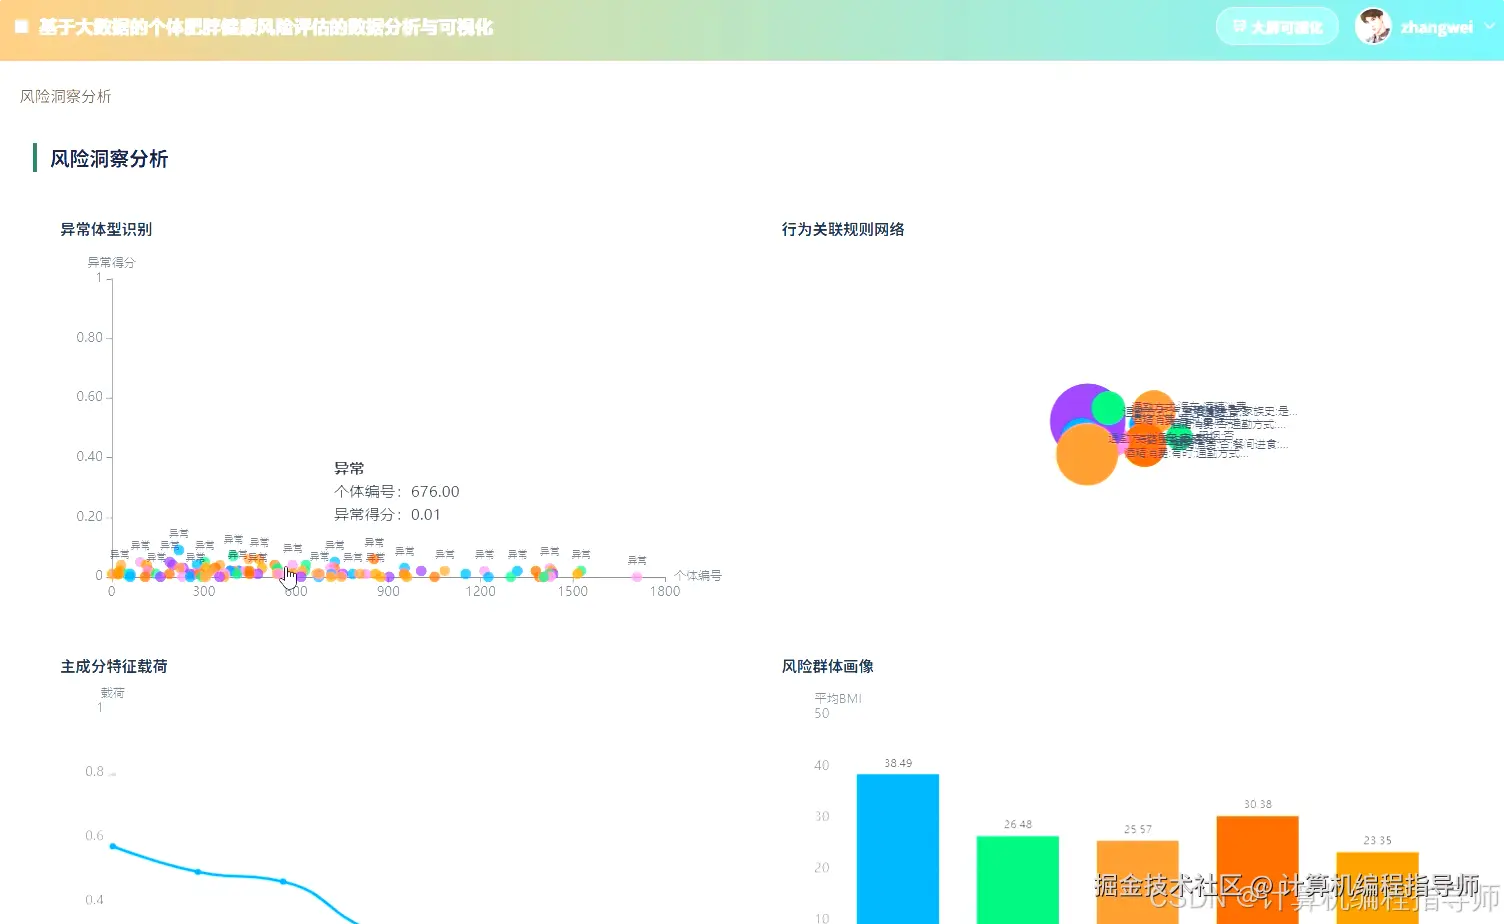
Task: Select the bar labeled 23.35
Action: coord(1378,888)
